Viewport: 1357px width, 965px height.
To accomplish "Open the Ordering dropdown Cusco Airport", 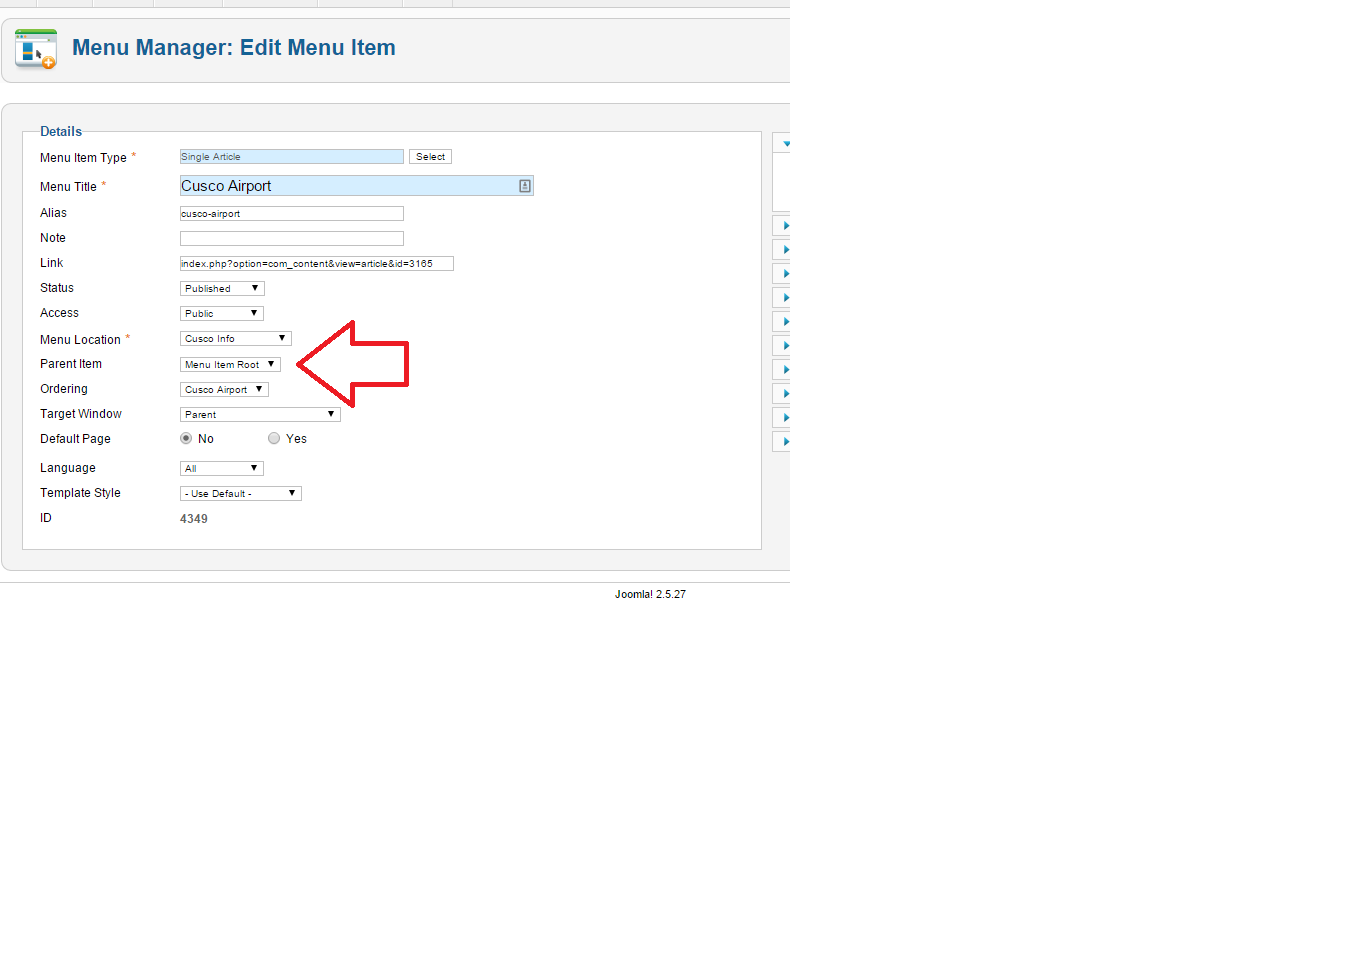I will [224, 389].
